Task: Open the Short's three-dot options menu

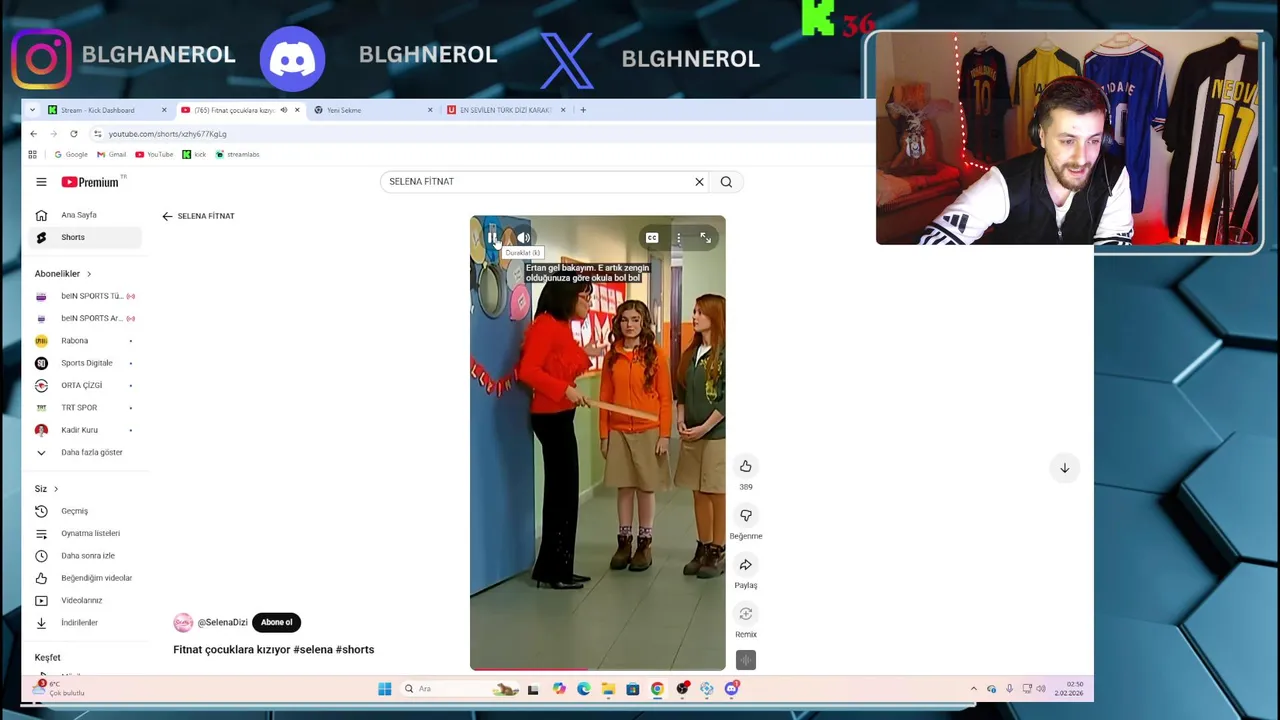Action: click(679, 238)
